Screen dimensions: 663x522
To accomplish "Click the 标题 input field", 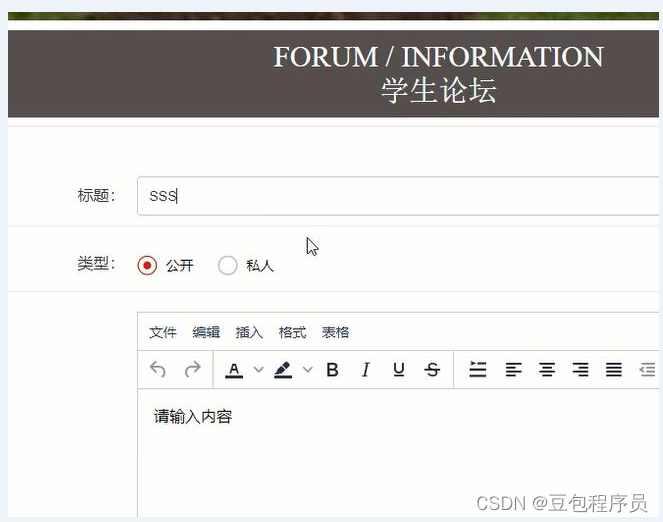I will (398, 196).
